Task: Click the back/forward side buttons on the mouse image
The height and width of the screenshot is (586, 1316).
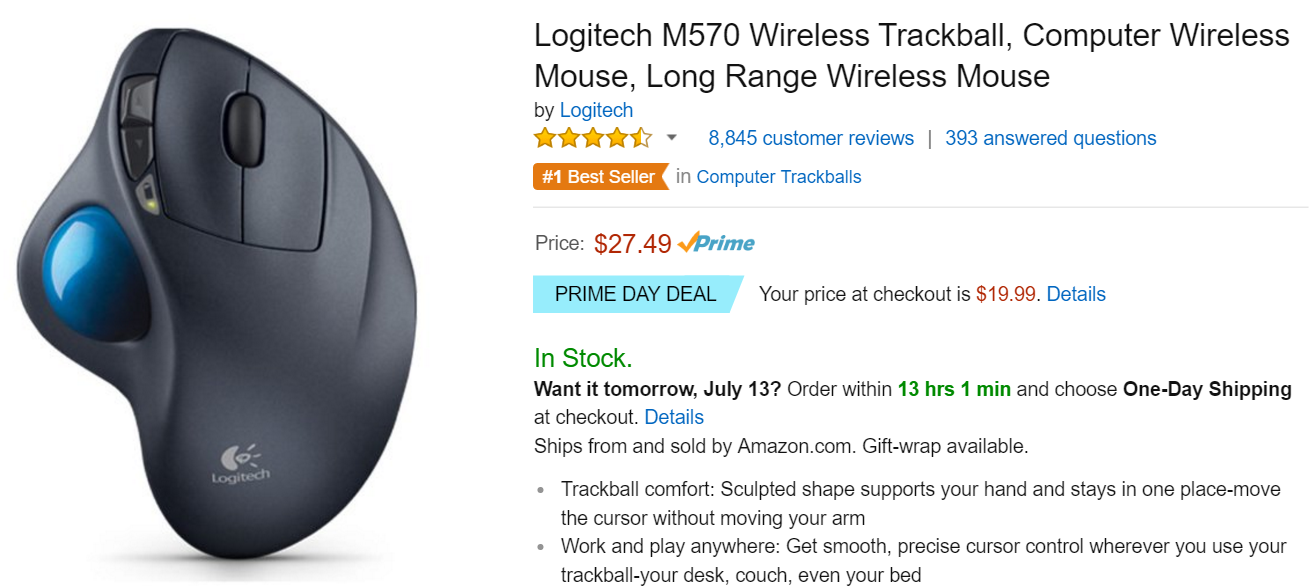Action: (138, 118)
